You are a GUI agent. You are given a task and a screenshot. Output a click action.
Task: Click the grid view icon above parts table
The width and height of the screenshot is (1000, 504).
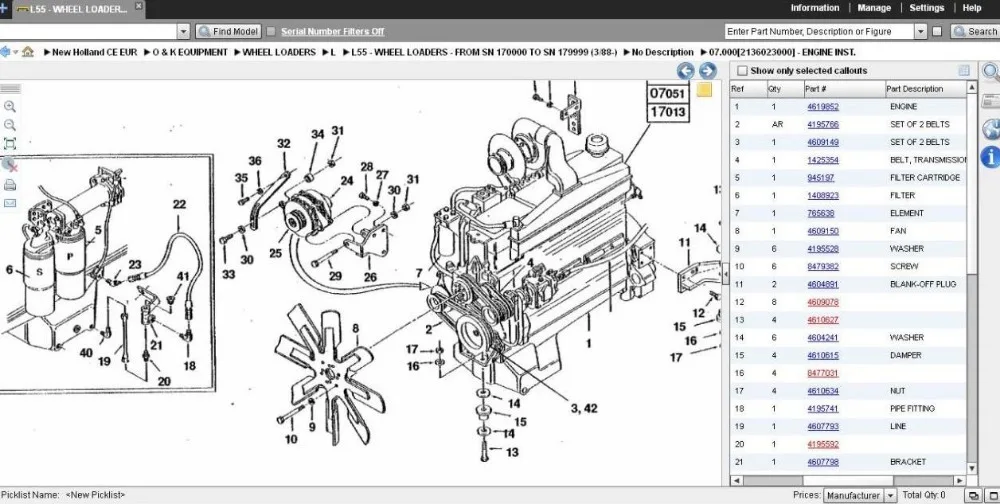pos(964,70)
